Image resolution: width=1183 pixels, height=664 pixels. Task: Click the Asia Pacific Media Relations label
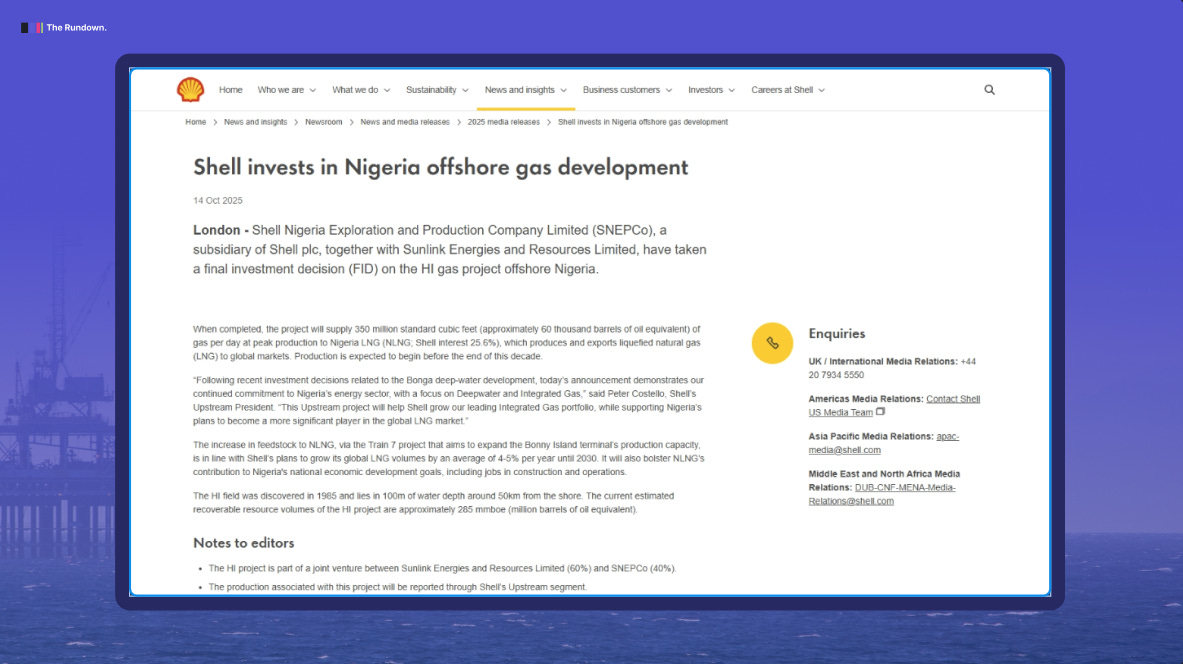coord(871,436)
